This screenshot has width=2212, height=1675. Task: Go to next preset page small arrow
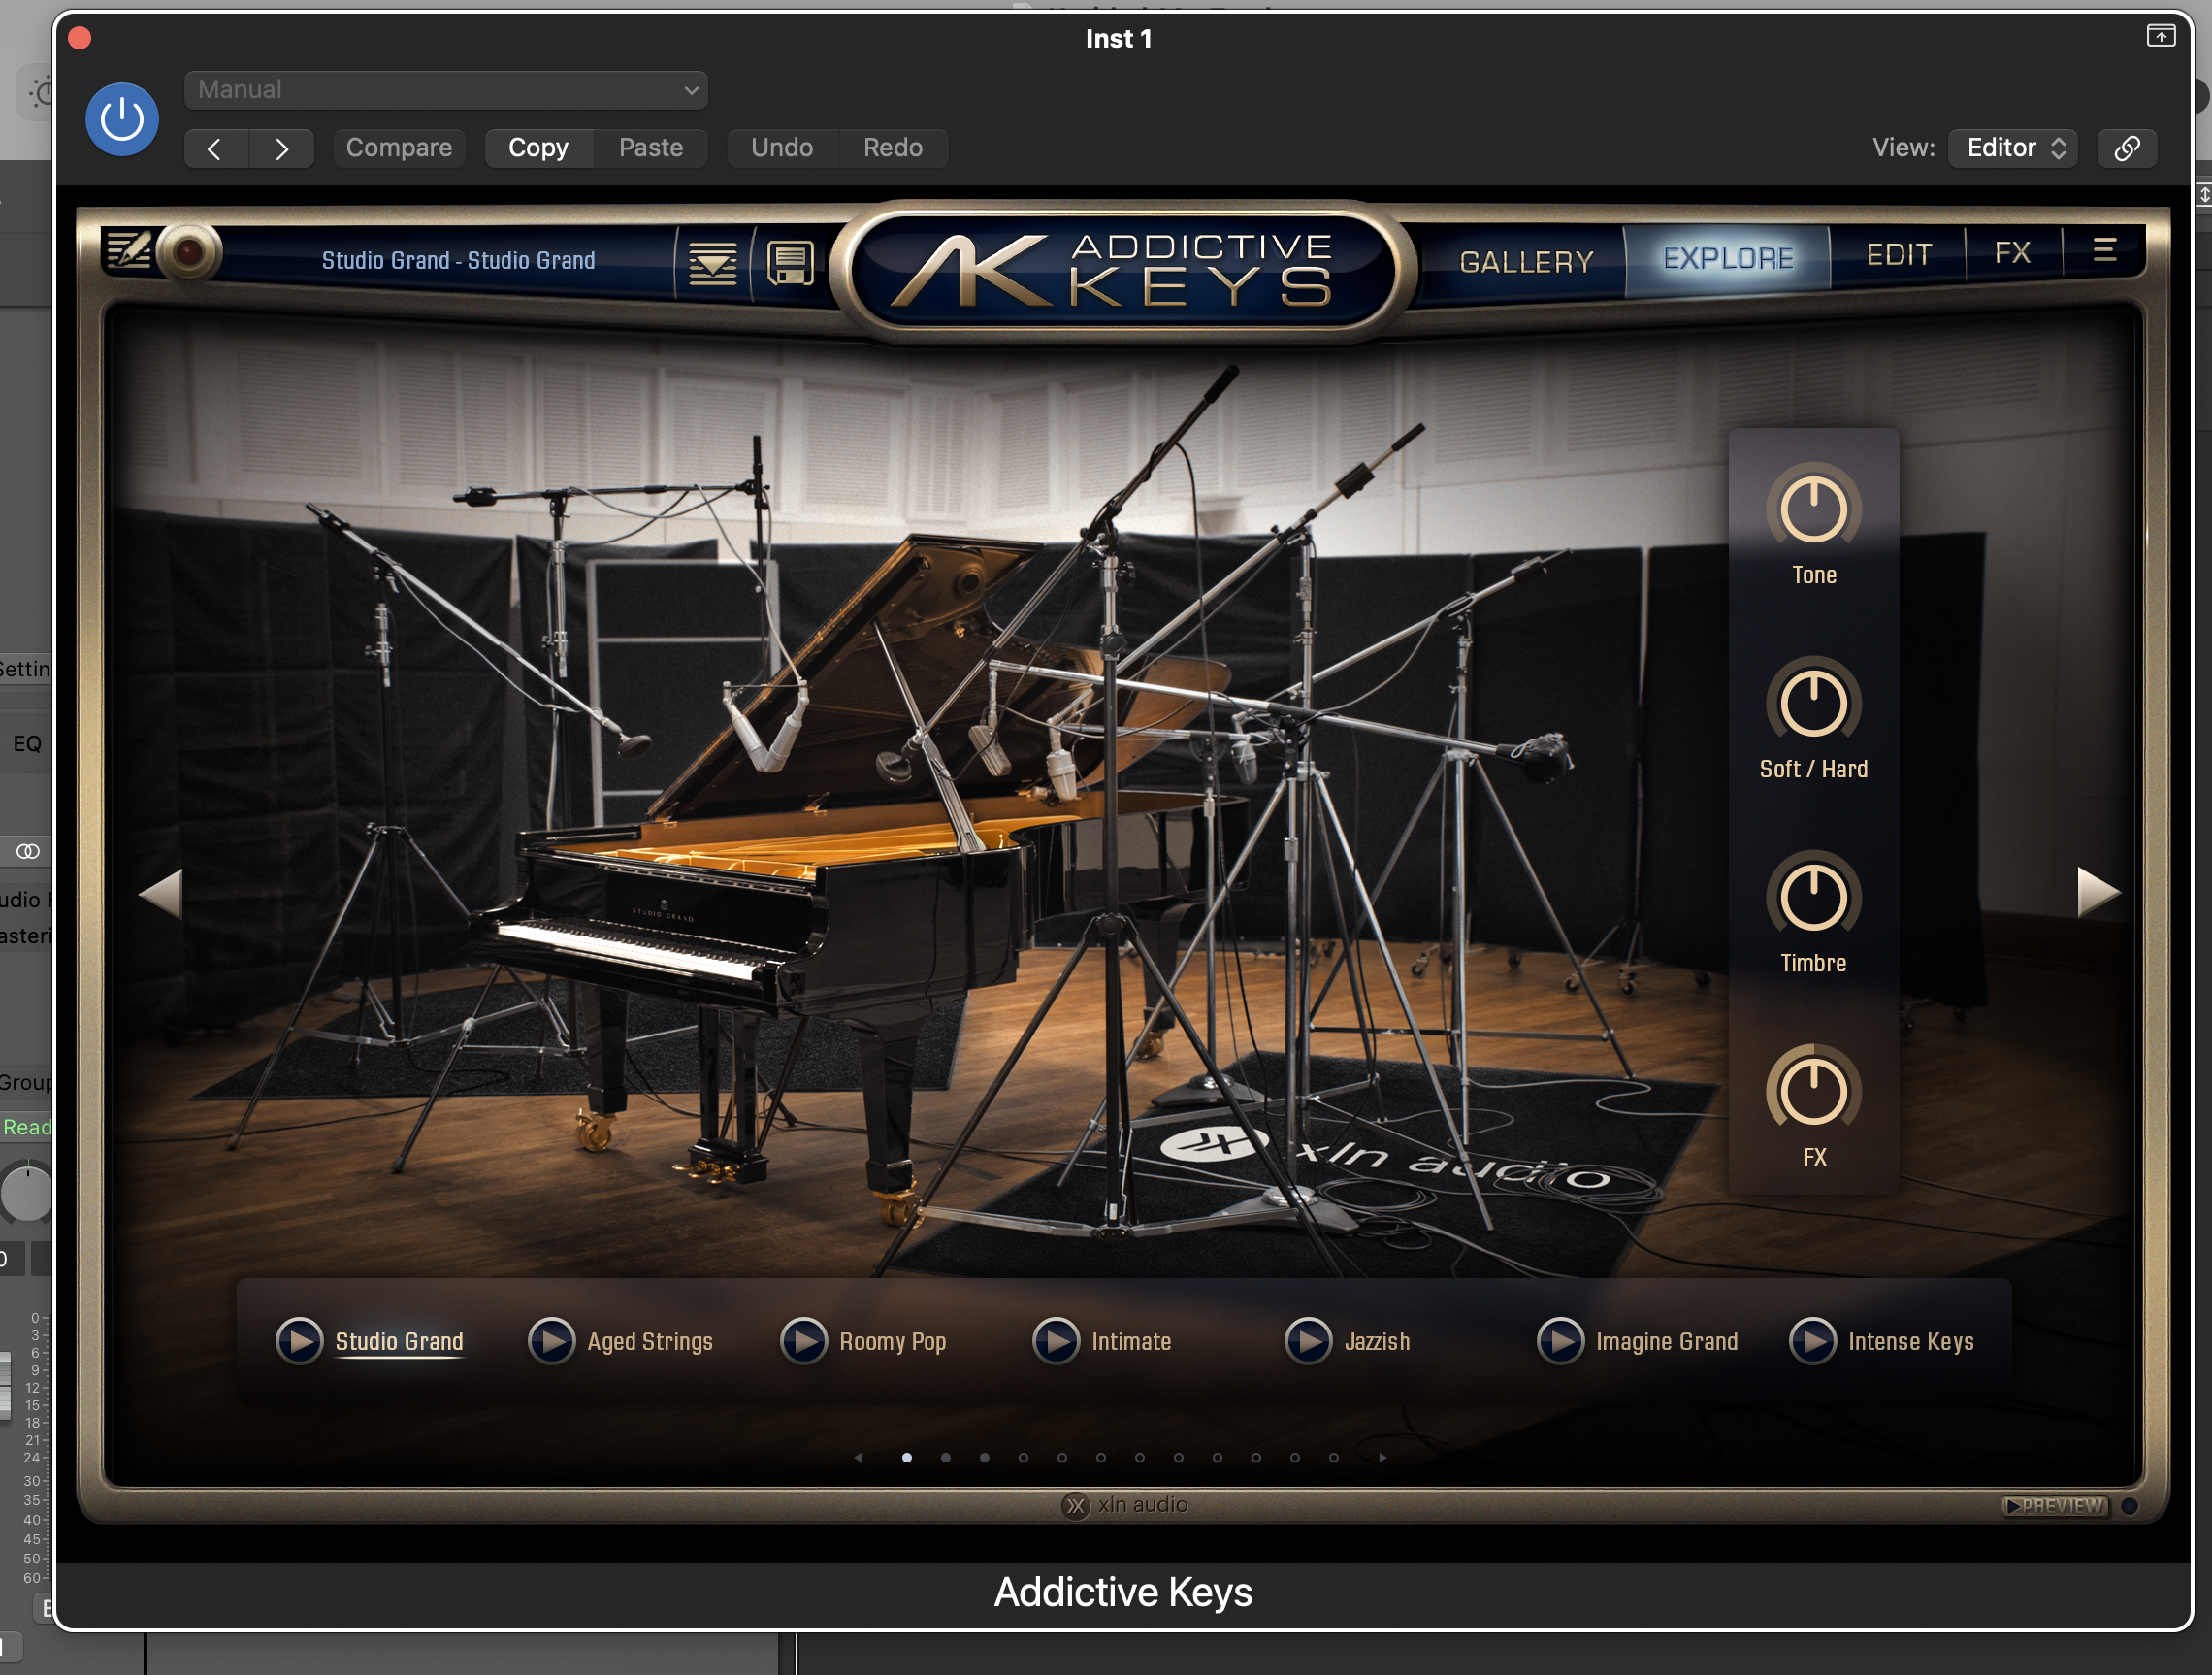pyautogui.click(x=1383, y=1458)
